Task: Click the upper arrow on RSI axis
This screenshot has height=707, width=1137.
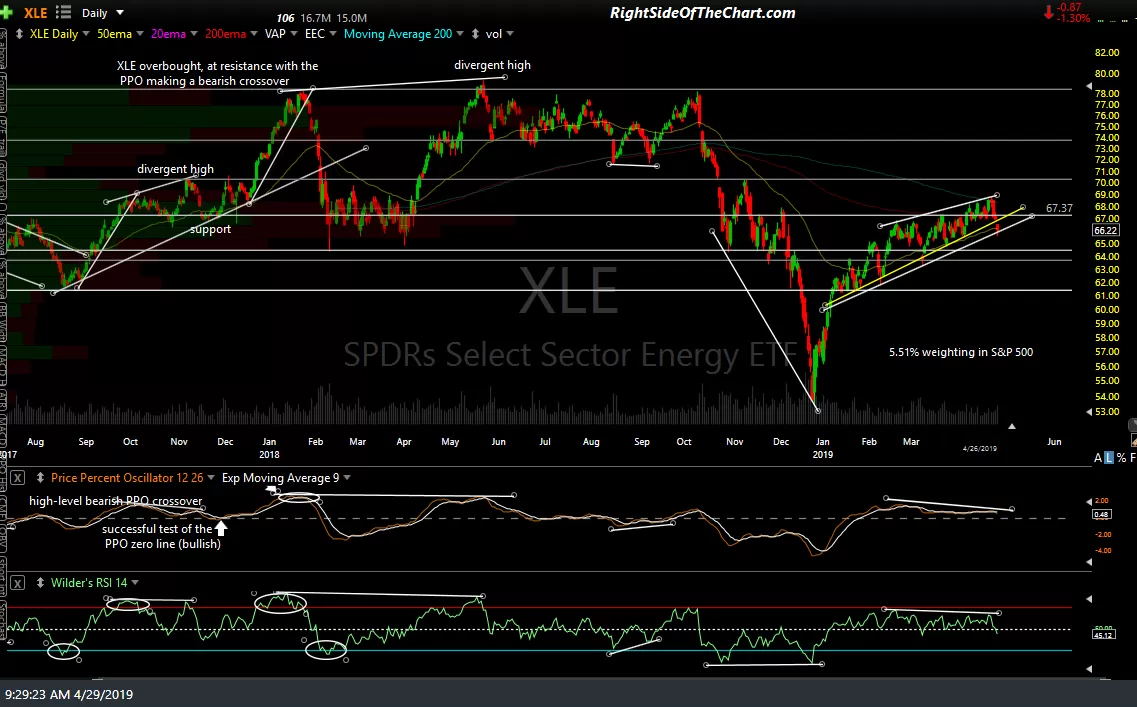Action: coord(1088,599)
